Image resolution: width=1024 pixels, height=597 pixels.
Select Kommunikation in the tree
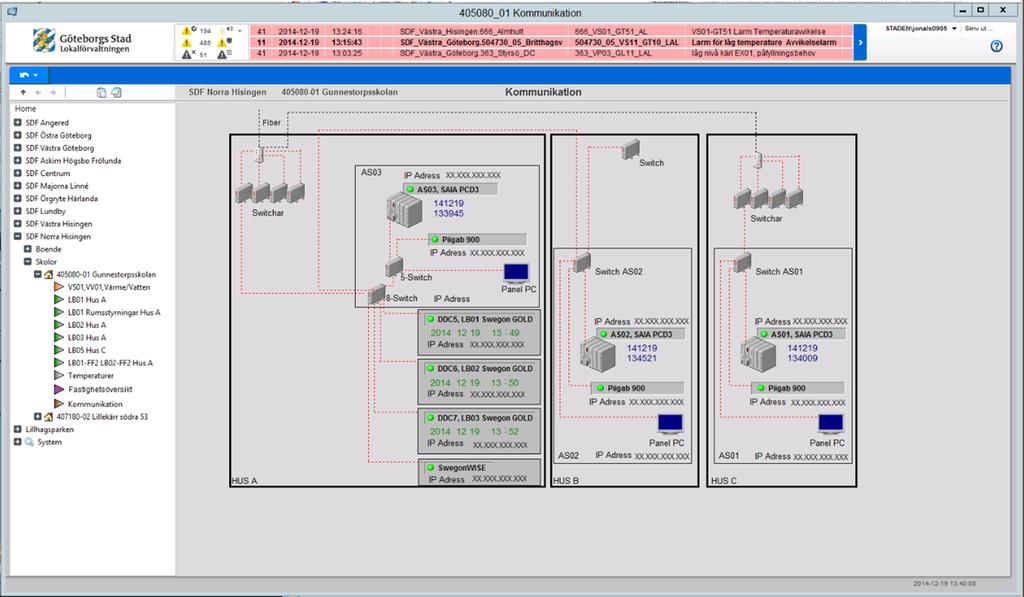[x=95, y=404]
